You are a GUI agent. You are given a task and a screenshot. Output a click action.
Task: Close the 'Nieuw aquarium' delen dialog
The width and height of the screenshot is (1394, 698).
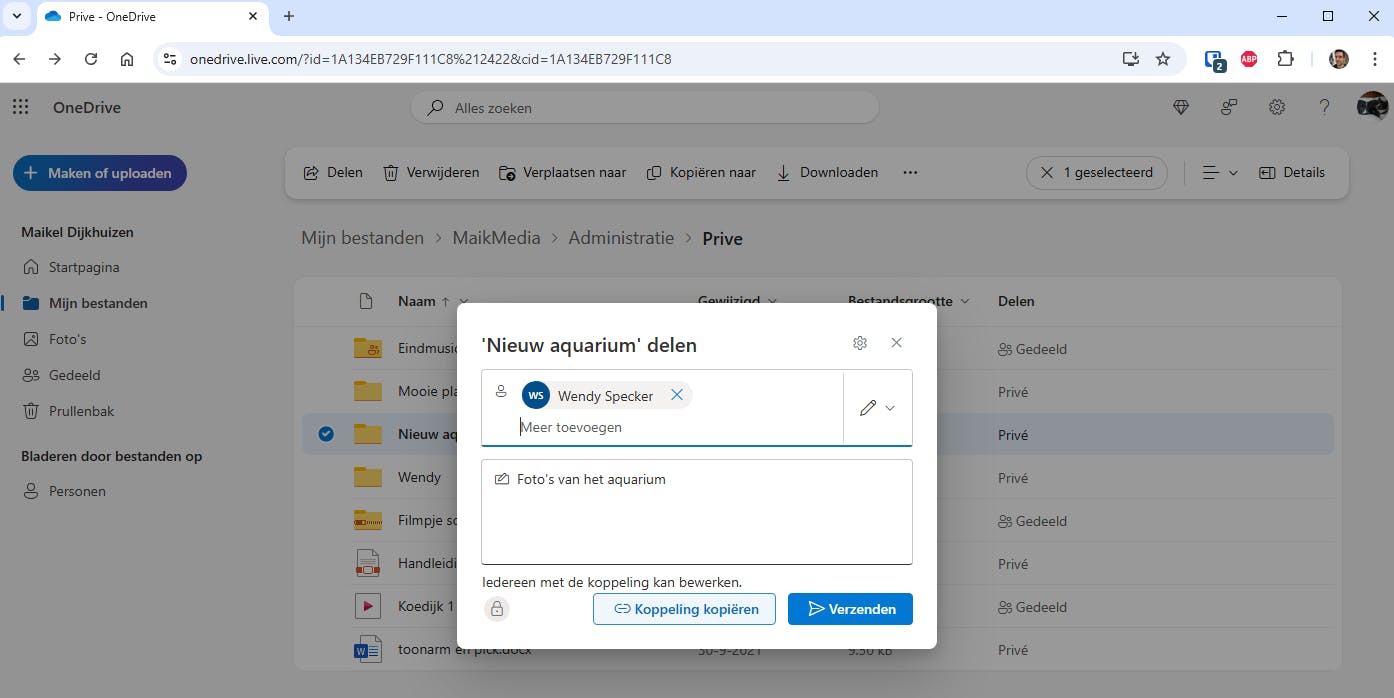click(x=896, y=343)
